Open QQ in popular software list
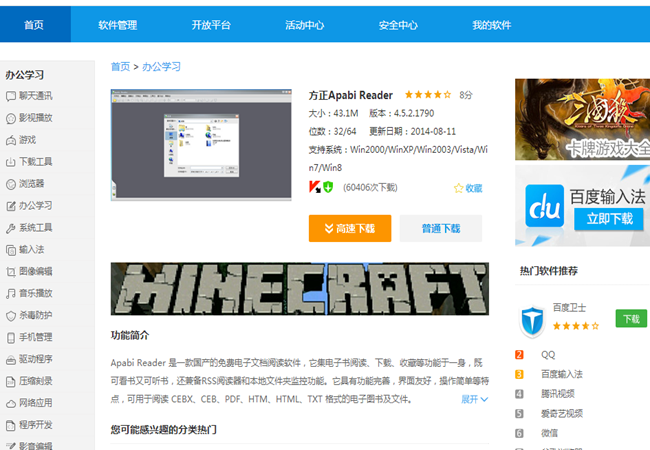Viewport: 650px width, 450px height. (x=548, y=355)
